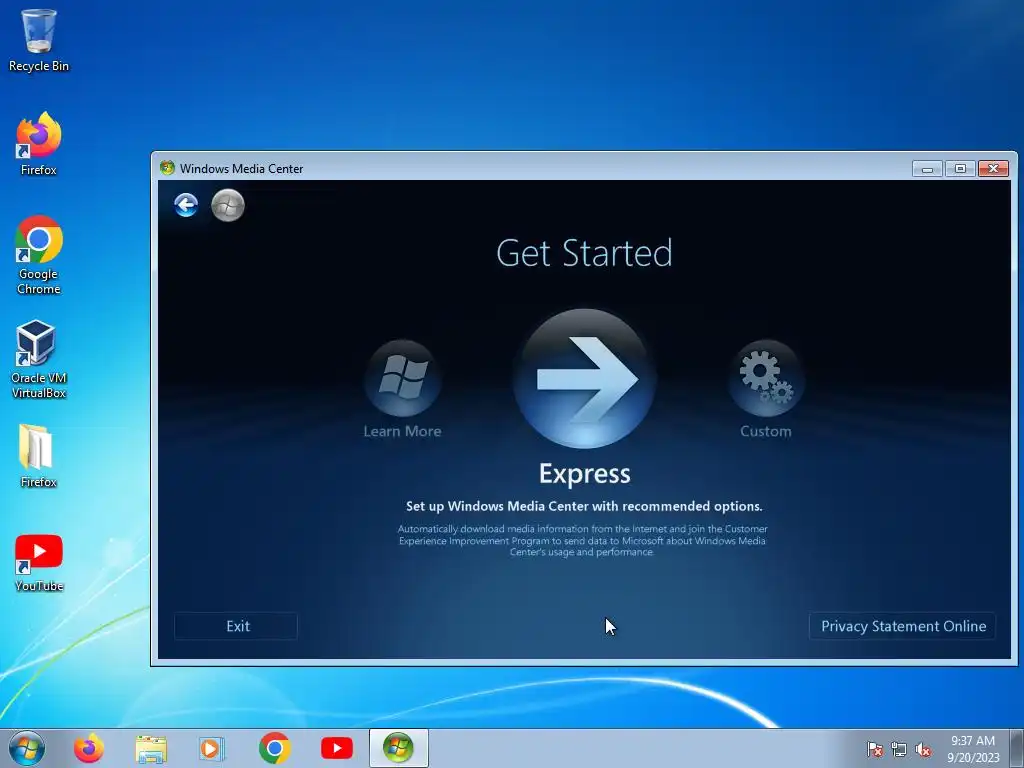The height and width of the screenshot is (768, 1024).
Task: Select the Google Chrome desktop shortcut
Action: point(39,255)
